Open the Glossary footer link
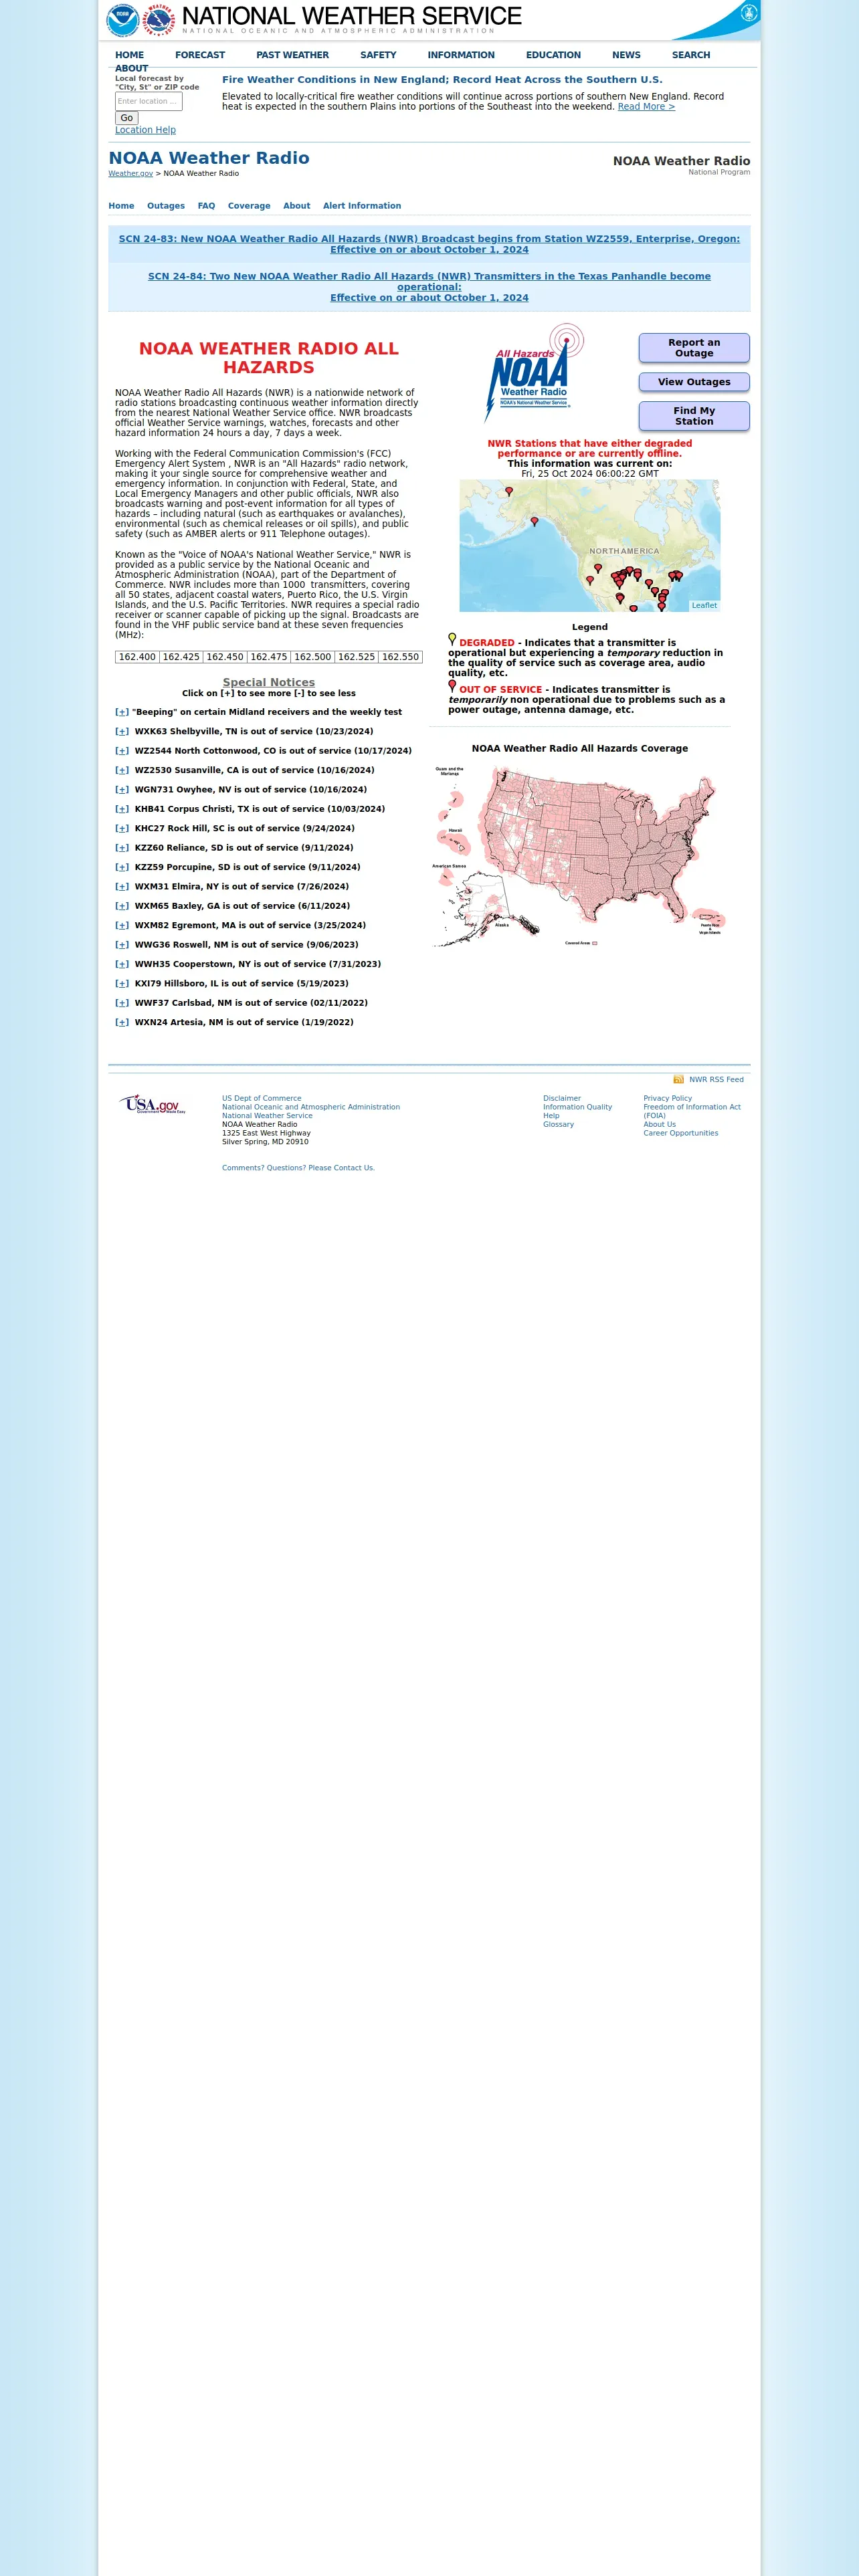This screenshot has width=859, height=2576. (x=558, y=1125)
